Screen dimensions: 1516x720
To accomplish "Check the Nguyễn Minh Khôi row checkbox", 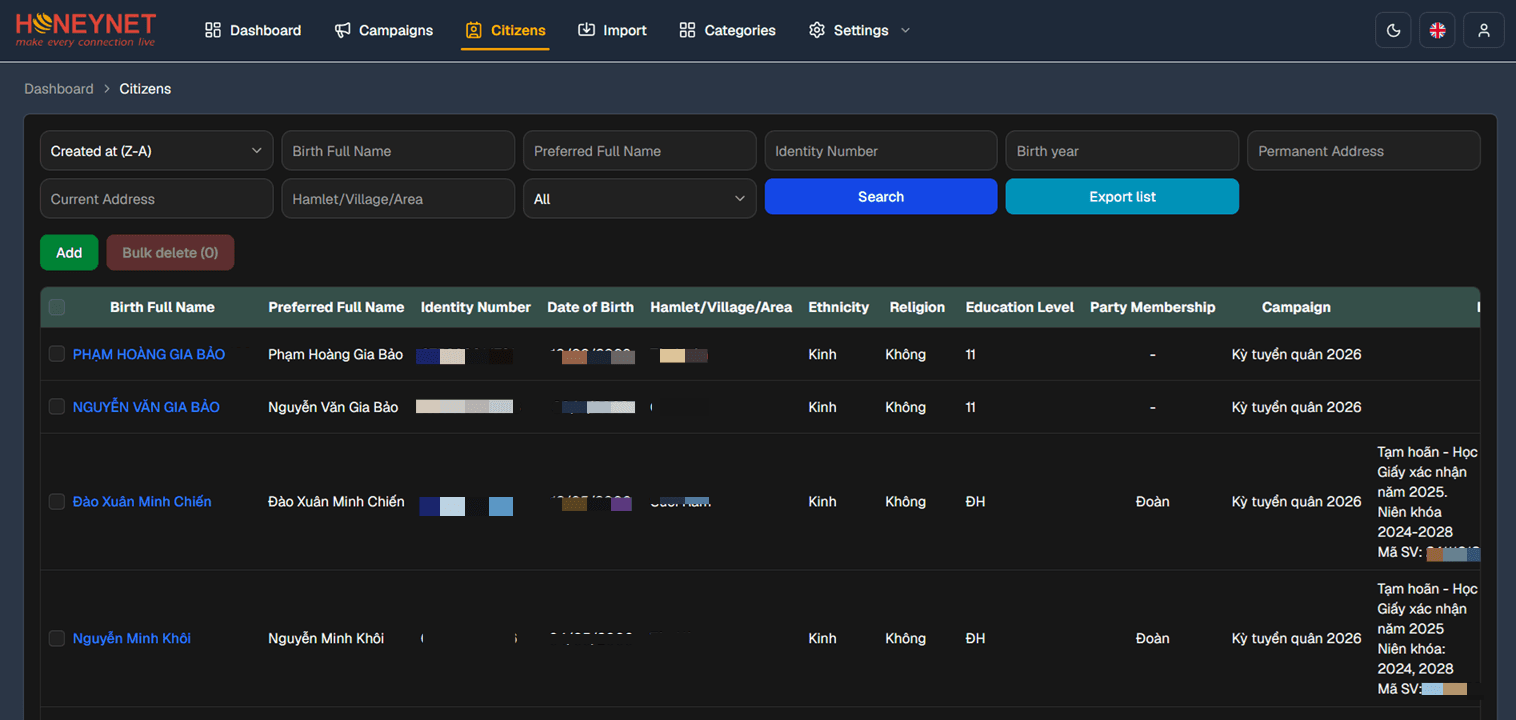I will 57,638.
